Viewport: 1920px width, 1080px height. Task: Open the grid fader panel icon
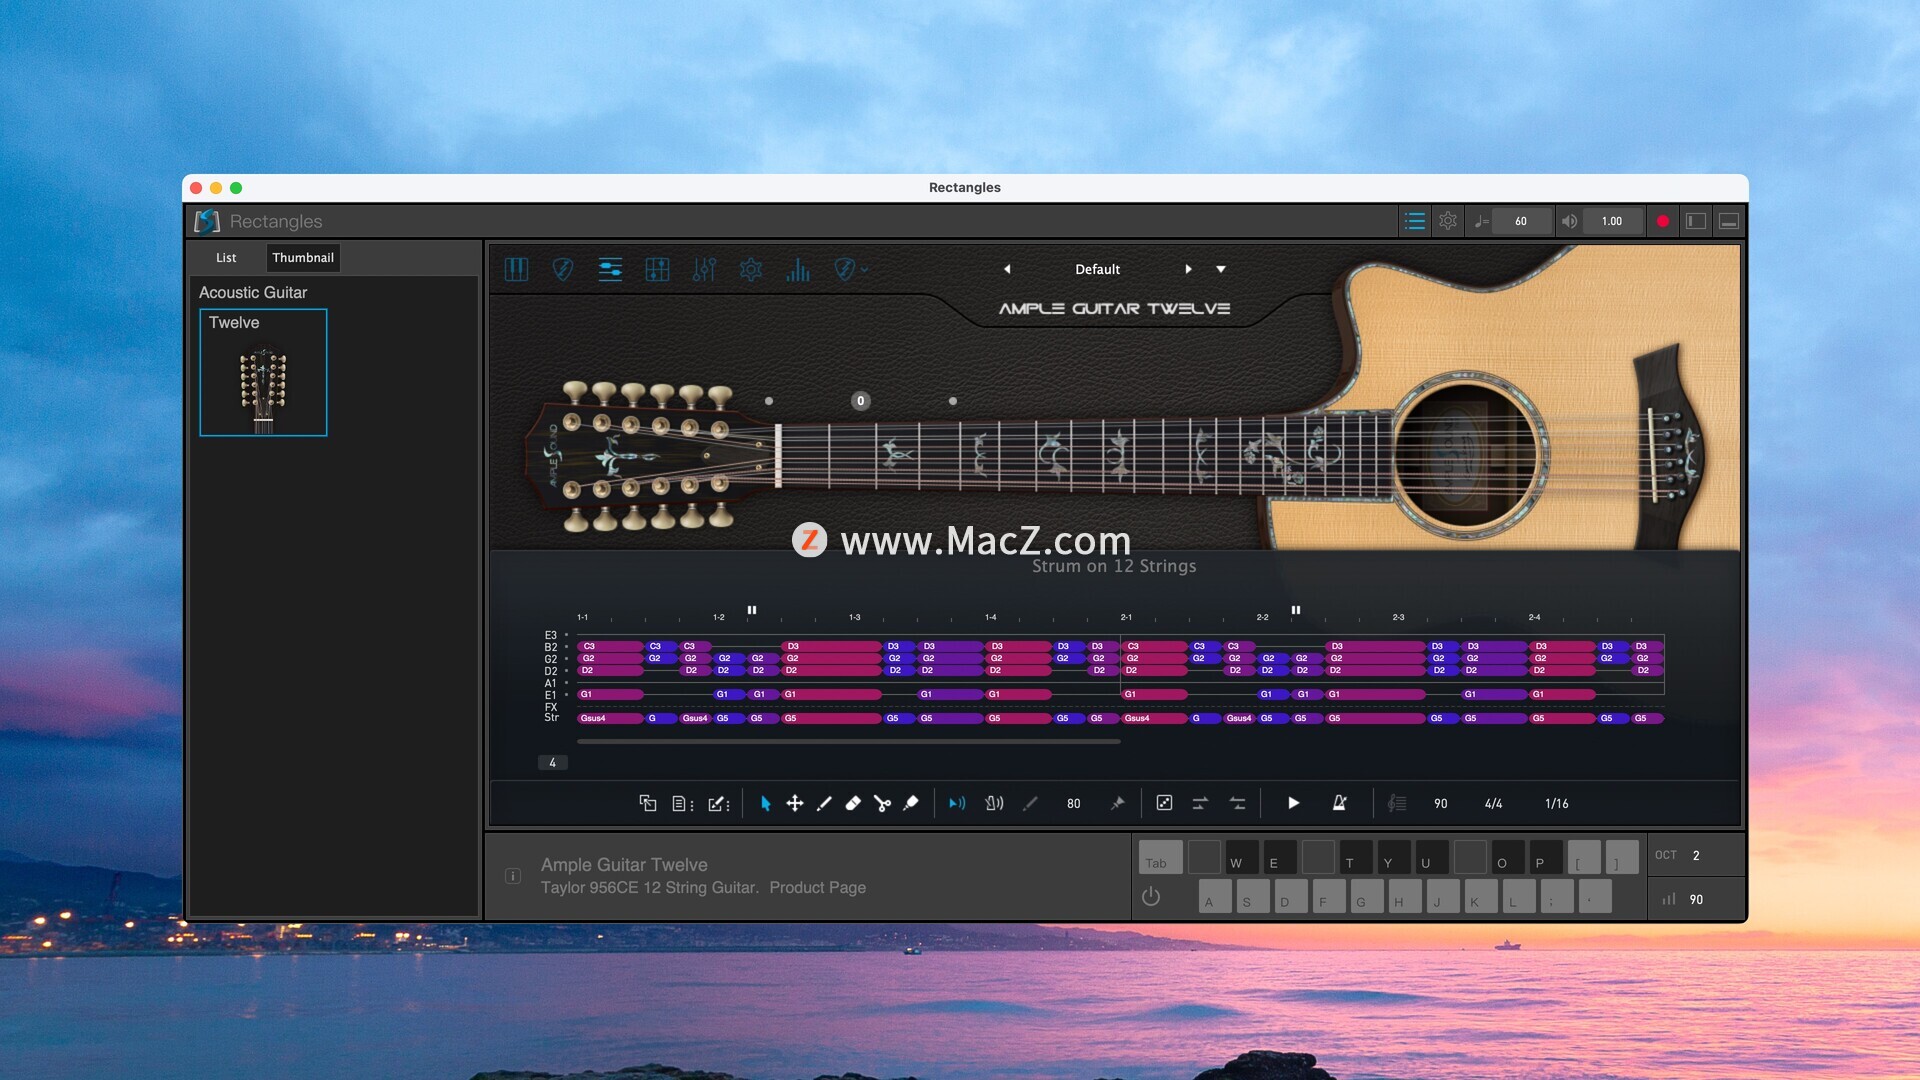pos(657,269)
